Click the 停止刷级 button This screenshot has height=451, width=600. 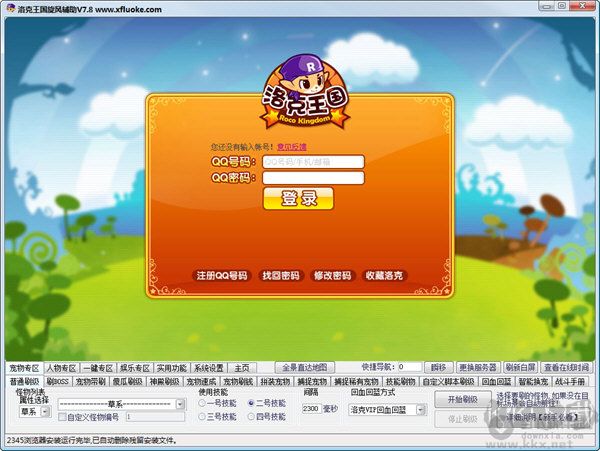(463, 419)
